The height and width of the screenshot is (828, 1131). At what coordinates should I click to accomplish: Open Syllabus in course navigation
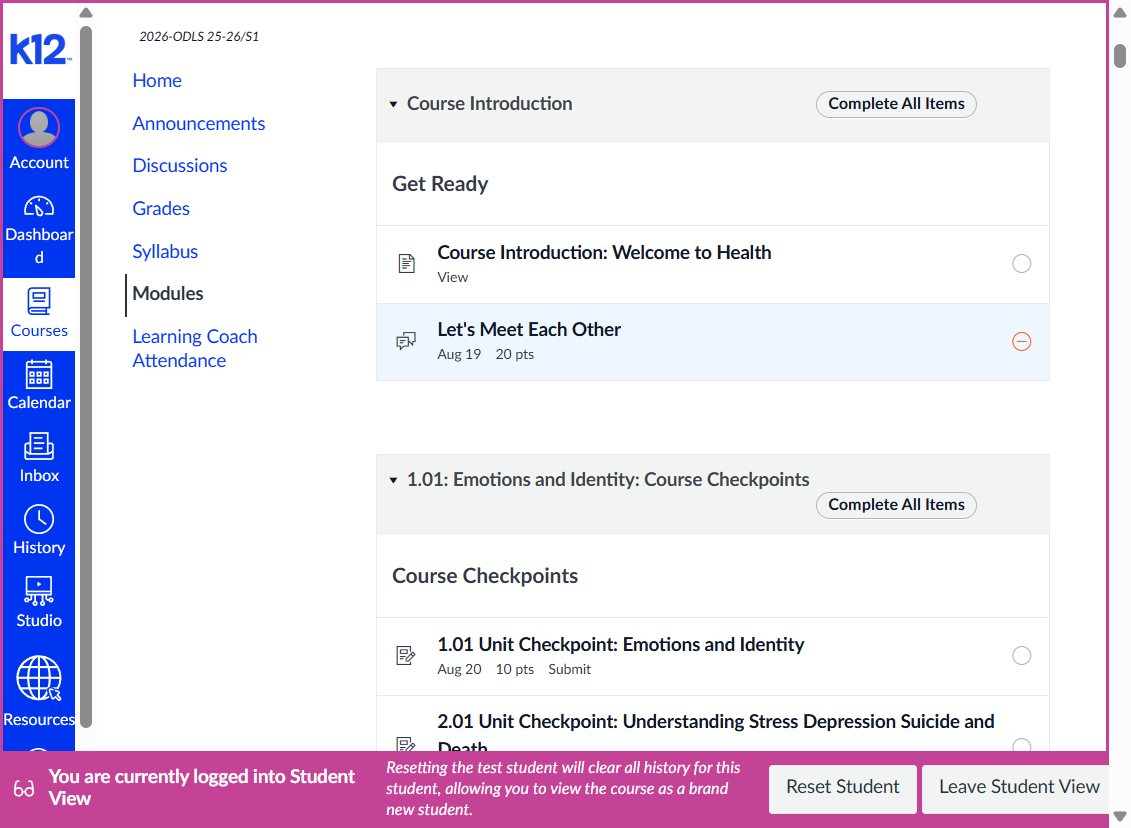tap(165, 252)
